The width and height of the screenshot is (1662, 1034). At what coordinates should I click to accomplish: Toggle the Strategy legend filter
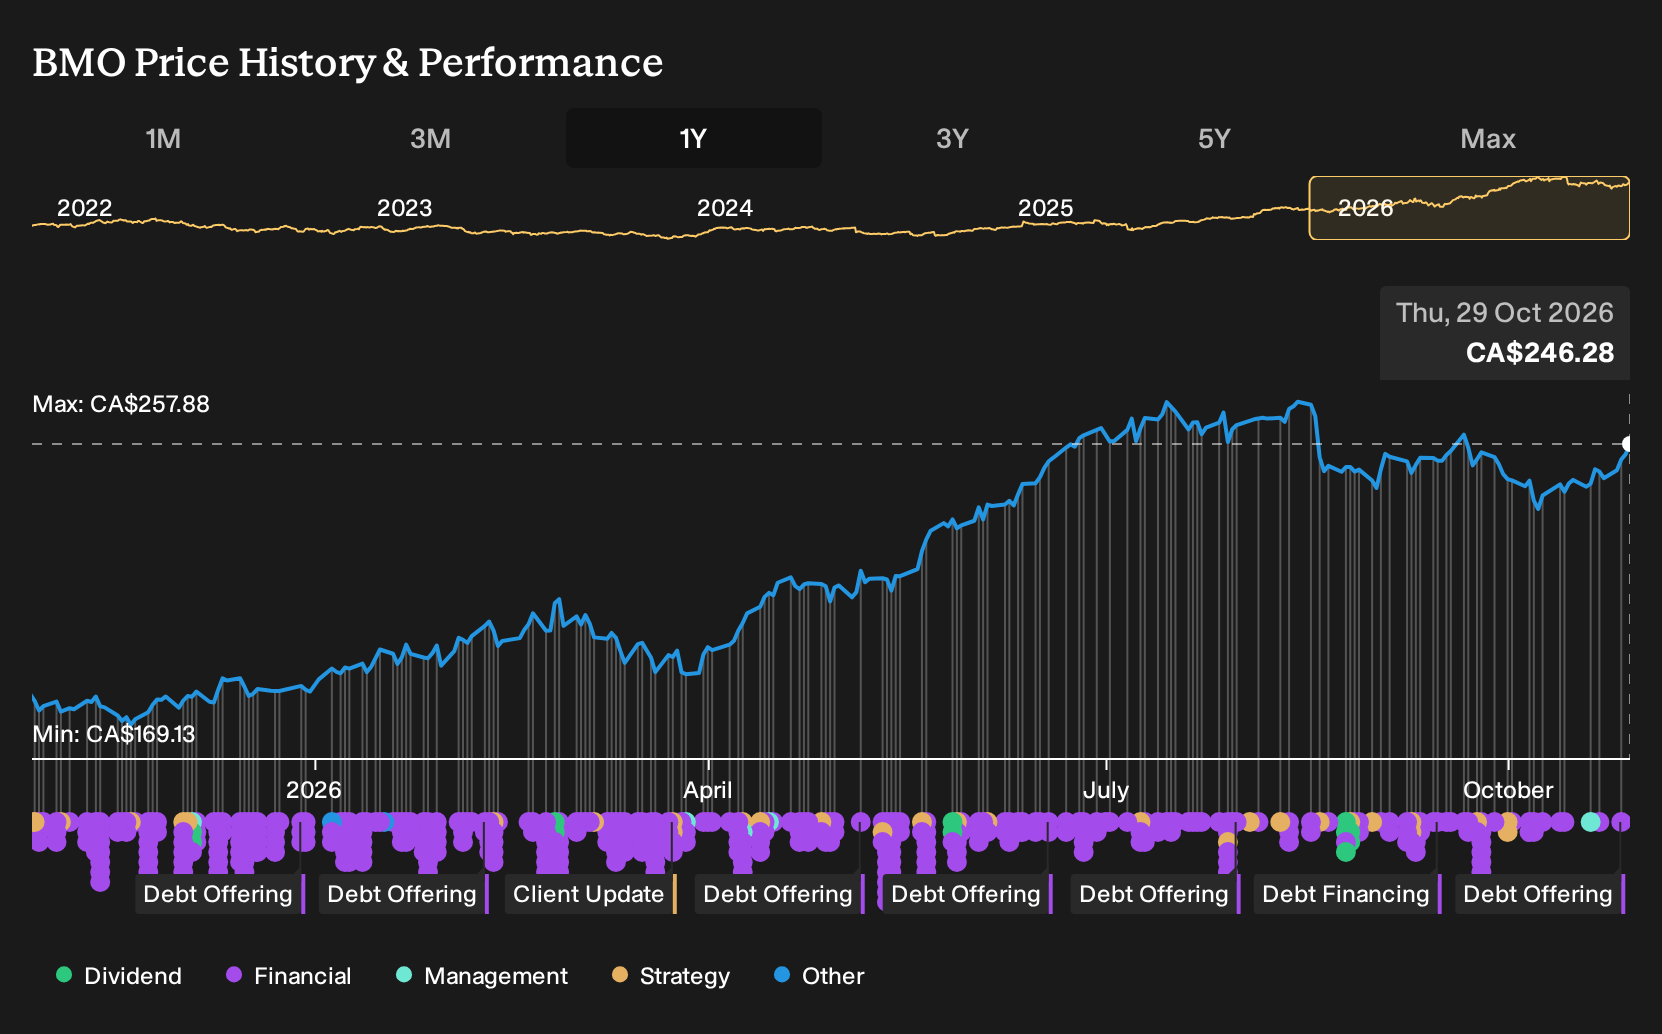pyautogui.click(x=671, y=976)
